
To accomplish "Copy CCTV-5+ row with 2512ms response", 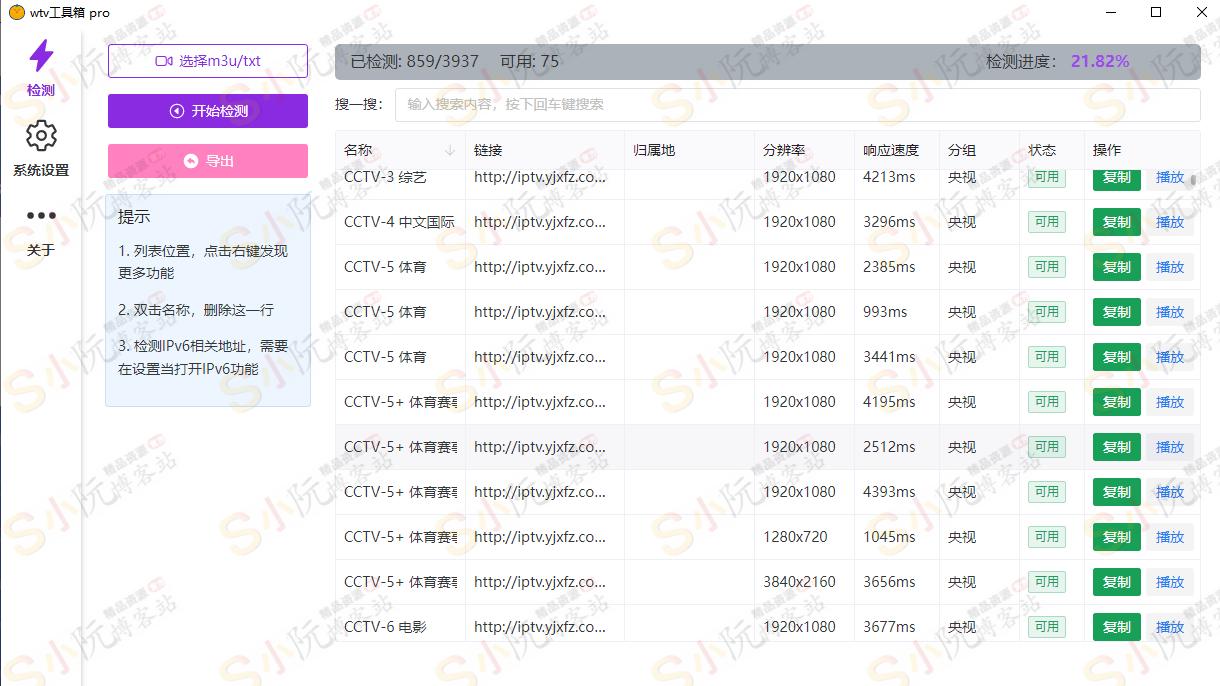I will [x=1116, y=447].
